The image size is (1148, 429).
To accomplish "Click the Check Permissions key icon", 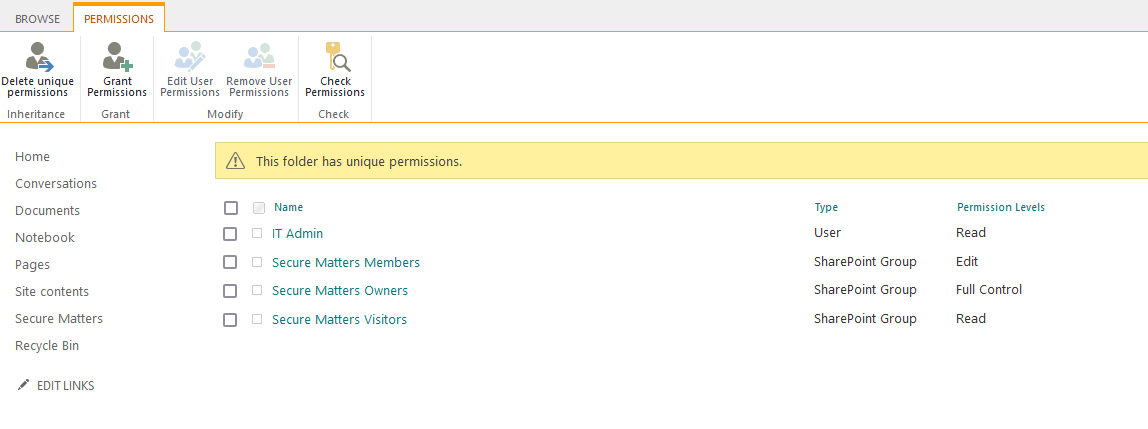I will point(334,56).
